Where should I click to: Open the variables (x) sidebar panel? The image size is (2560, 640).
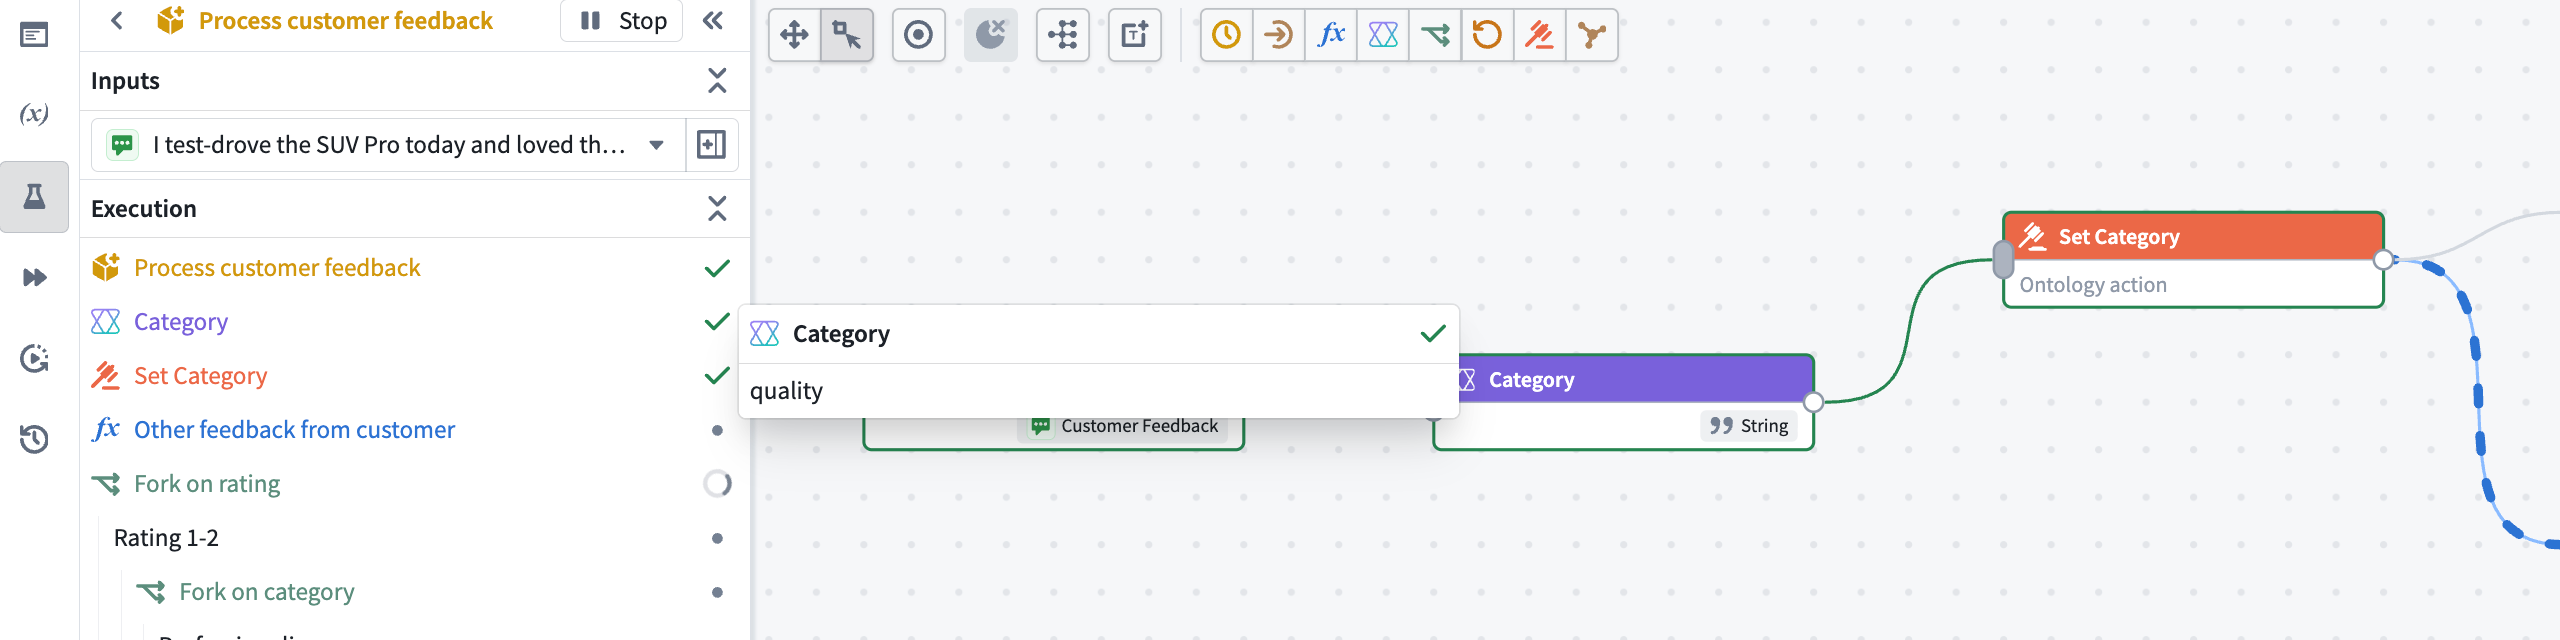pyautogui.click(x=34, y=114)
